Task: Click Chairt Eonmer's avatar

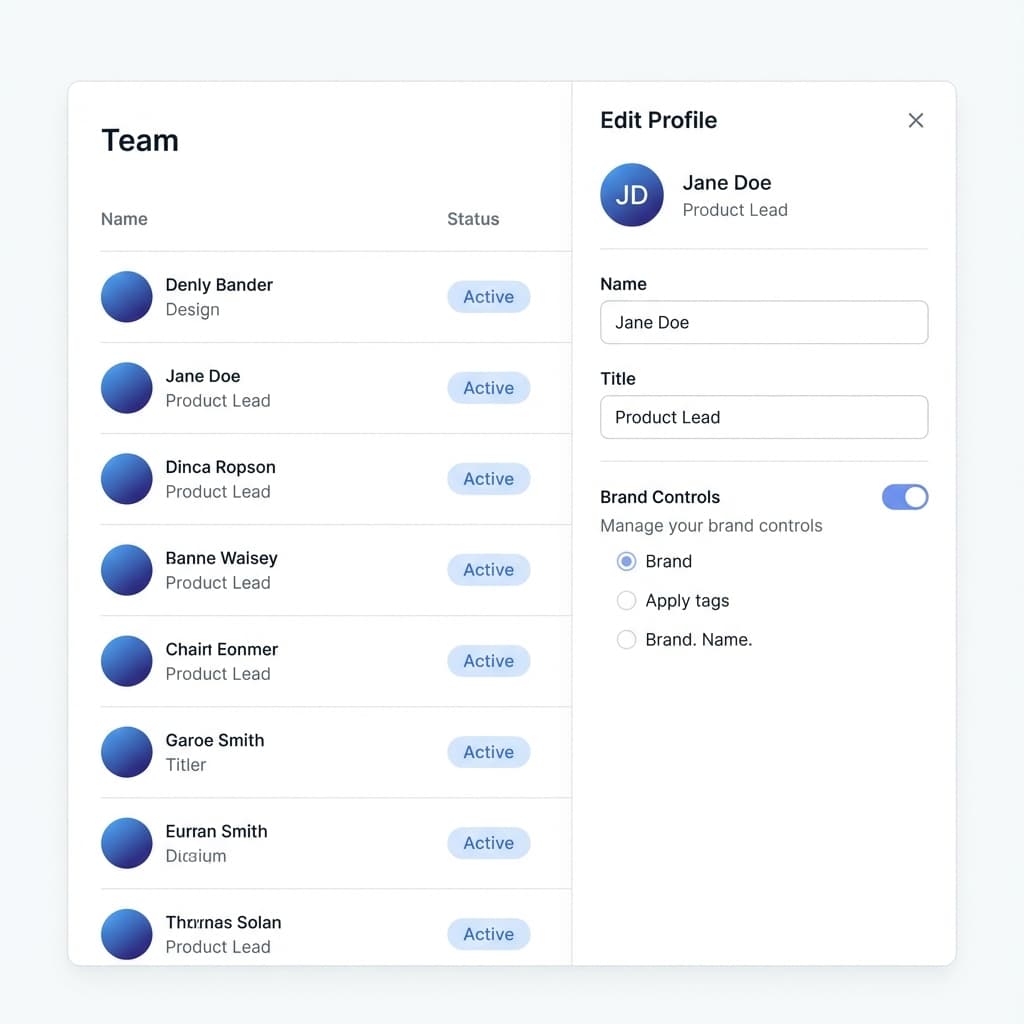Action: point(126,660)
